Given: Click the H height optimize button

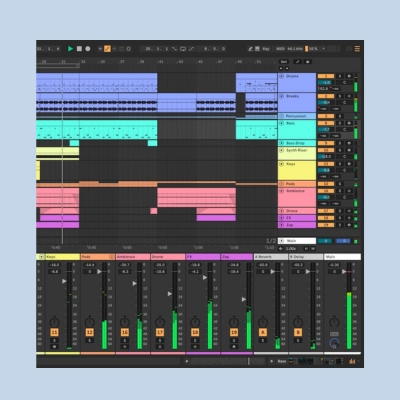Looking at the screenshot, I should click(306, 249).
